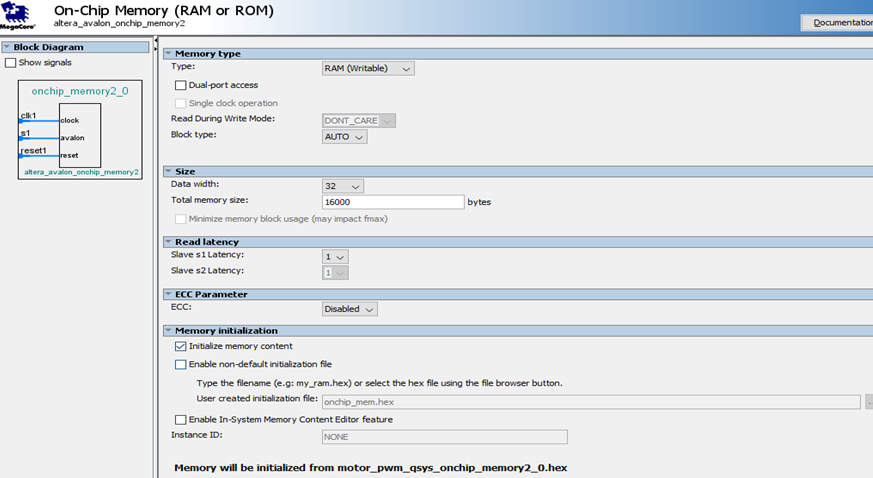Image resolution: width=873 pixels, height=478 pixels.
Task: Collapse the Read latency section
Action: 167,242
